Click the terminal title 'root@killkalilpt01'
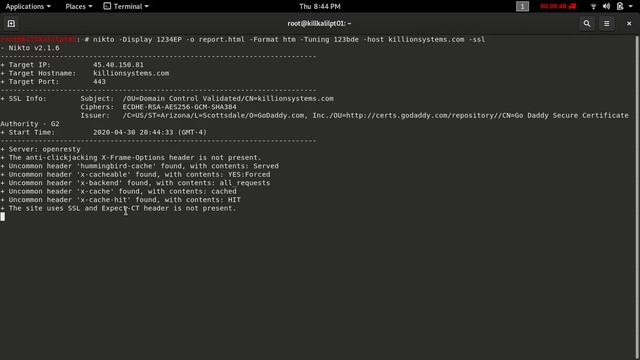 [x=319, y=24]
